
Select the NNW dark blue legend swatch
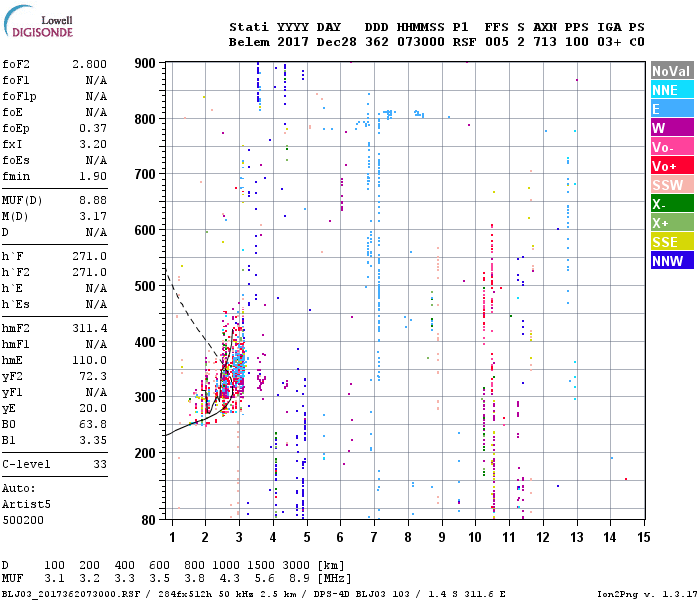(672, 261)
